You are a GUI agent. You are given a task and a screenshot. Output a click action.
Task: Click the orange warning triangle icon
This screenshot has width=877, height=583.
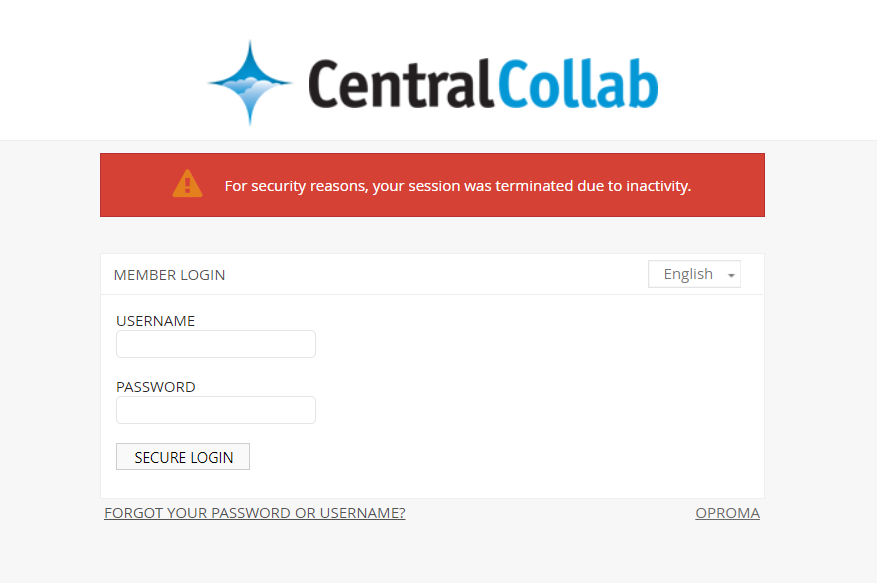click(187, 184)
